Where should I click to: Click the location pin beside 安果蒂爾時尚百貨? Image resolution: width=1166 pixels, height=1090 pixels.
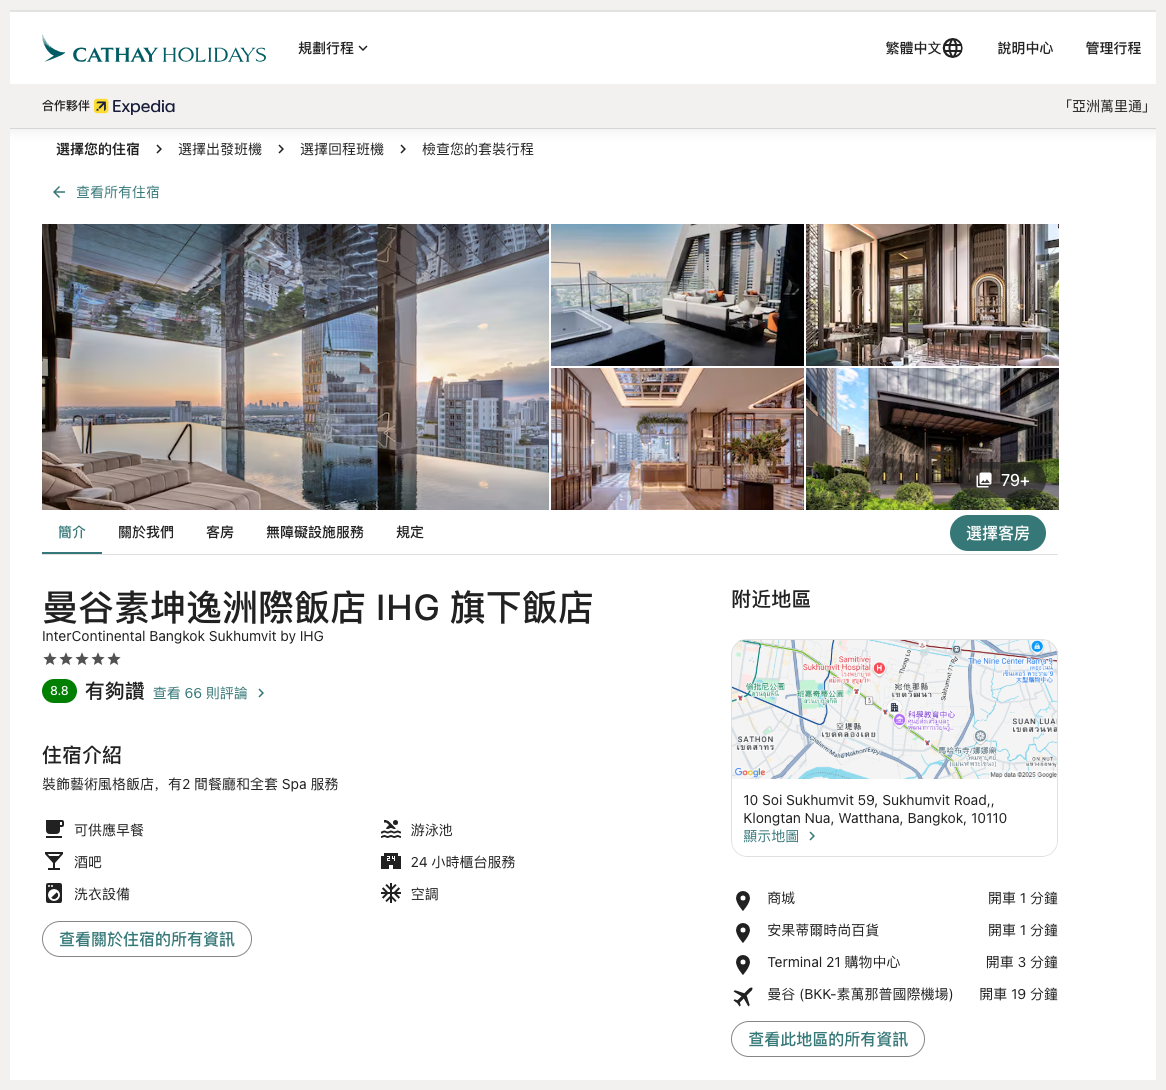click(743, 932)
